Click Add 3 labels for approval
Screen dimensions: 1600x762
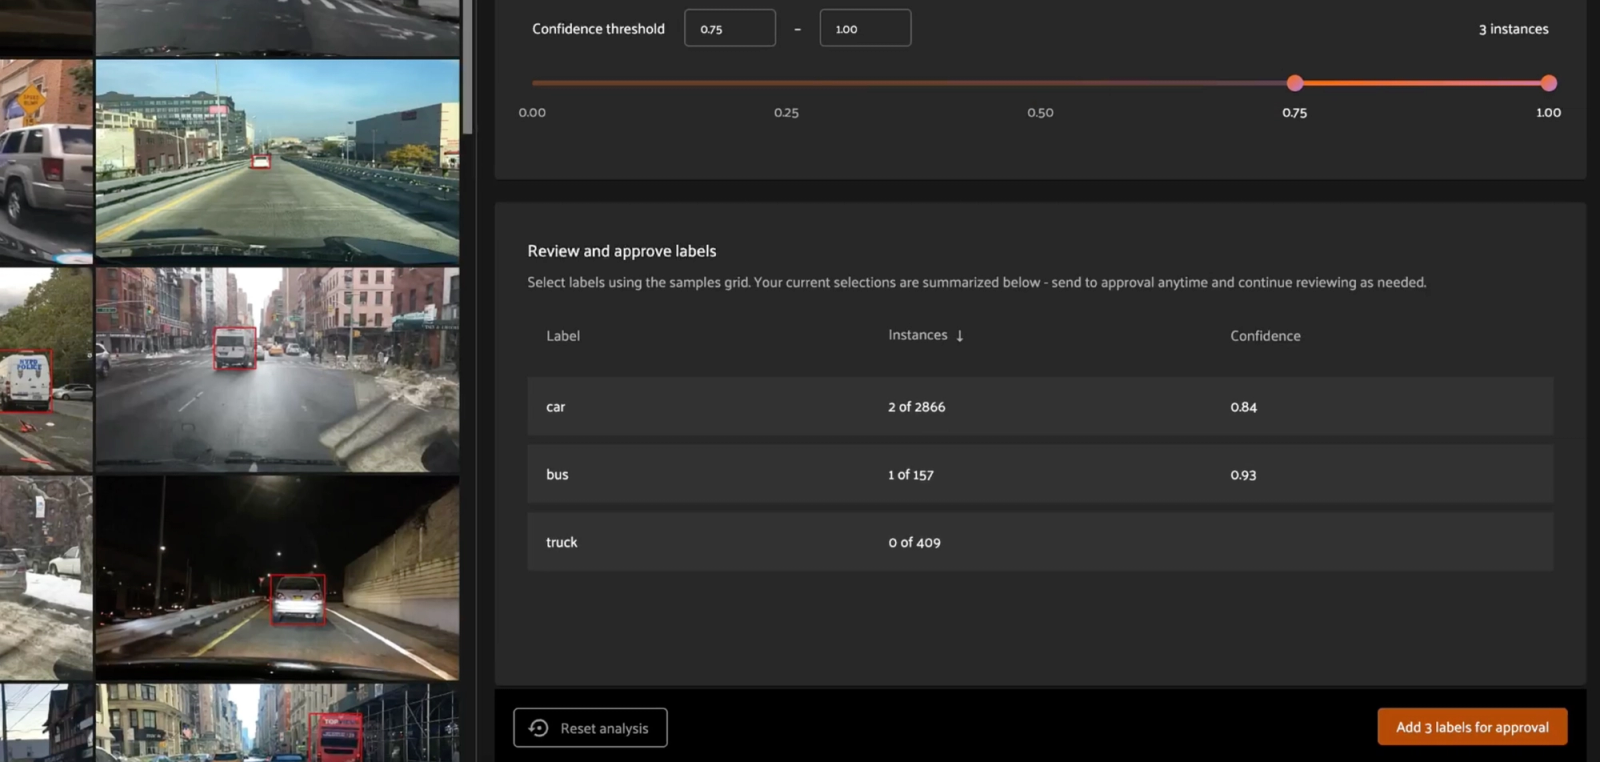pyautogui.click(x=1472, y=727)
